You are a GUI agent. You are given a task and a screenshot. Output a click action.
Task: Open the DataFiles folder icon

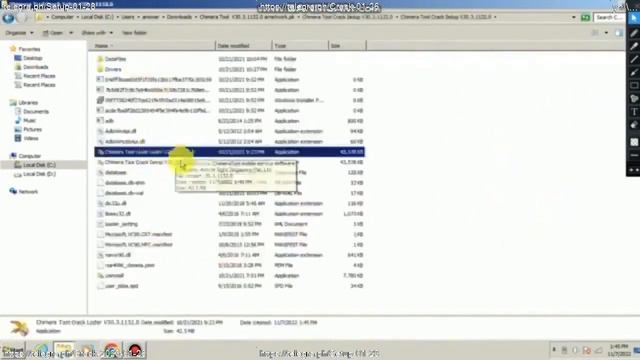[100, 59]
